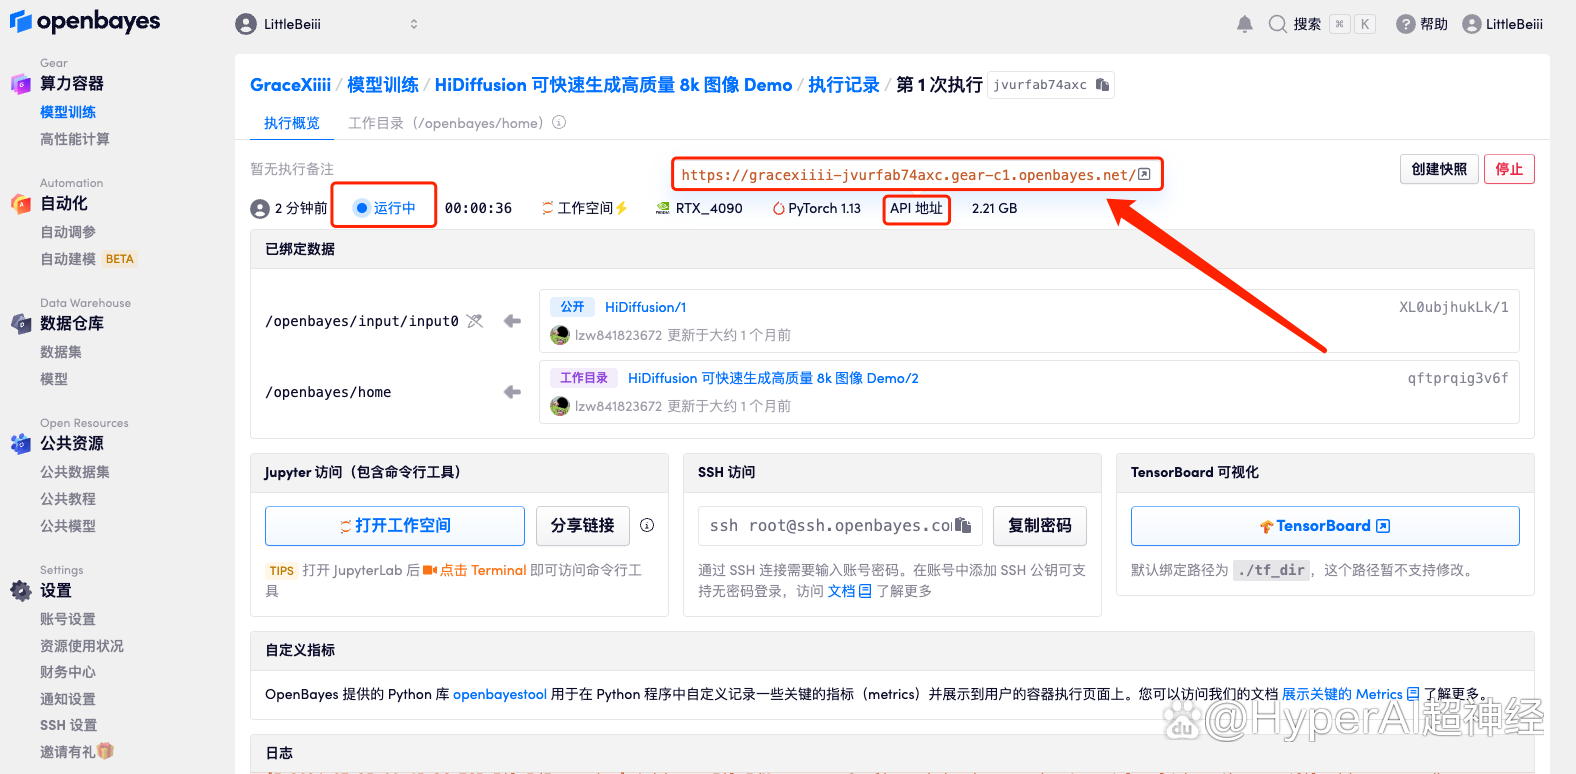Open 公共模型 in the sidebar

[68, 526]
